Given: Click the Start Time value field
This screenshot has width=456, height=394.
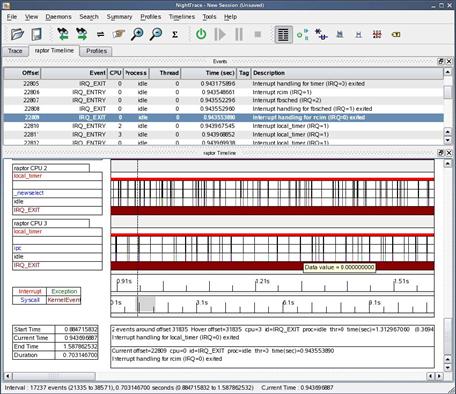Looking at the screenshot, I should (x=76, y=329).
